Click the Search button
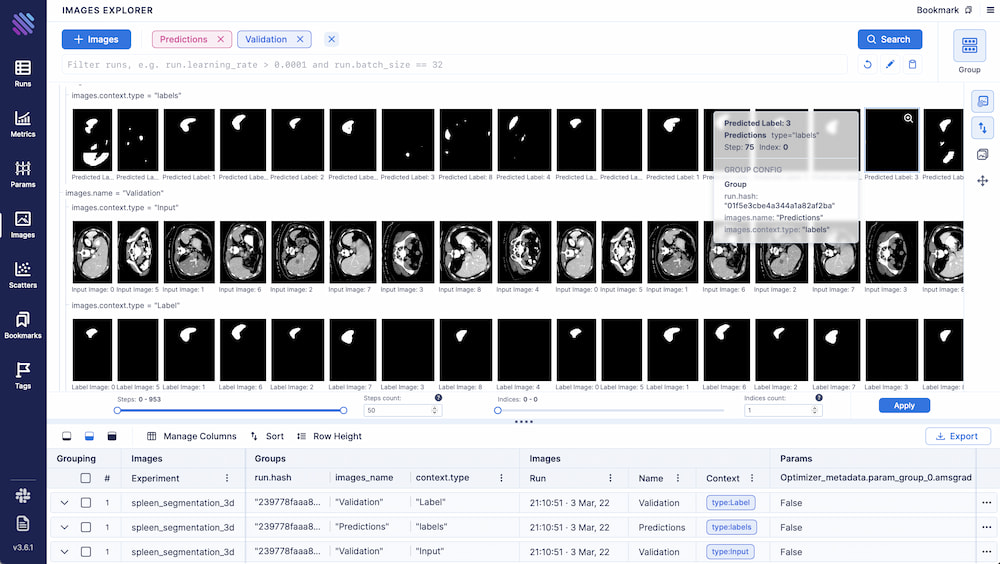1000x564 pixels. point(890,40)
